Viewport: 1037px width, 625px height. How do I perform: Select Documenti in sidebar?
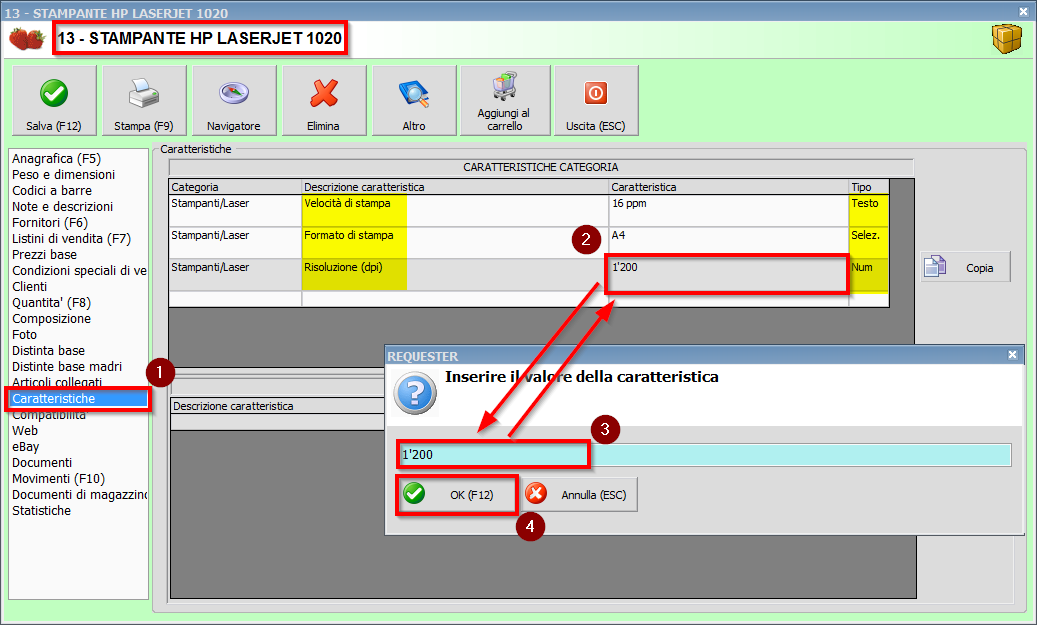(42, 462)
